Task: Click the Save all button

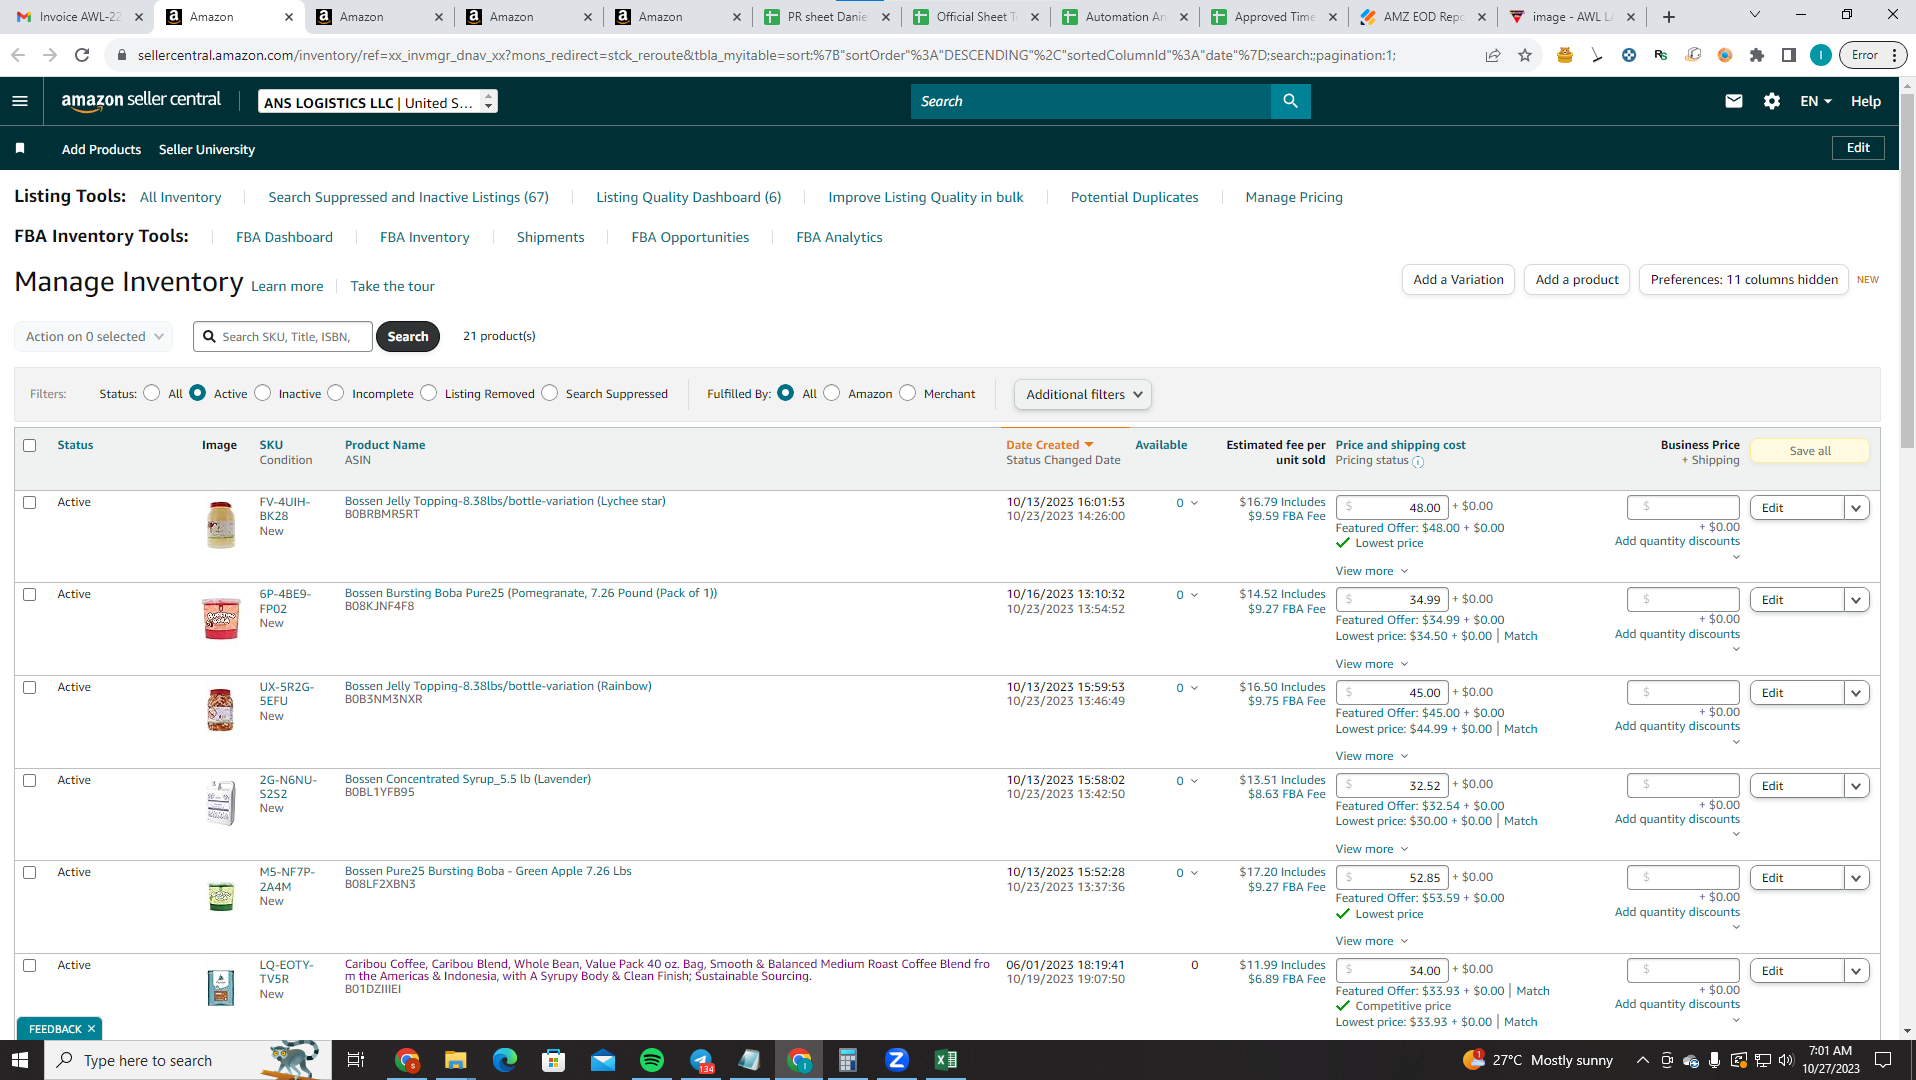Action: click(1810, 451)
